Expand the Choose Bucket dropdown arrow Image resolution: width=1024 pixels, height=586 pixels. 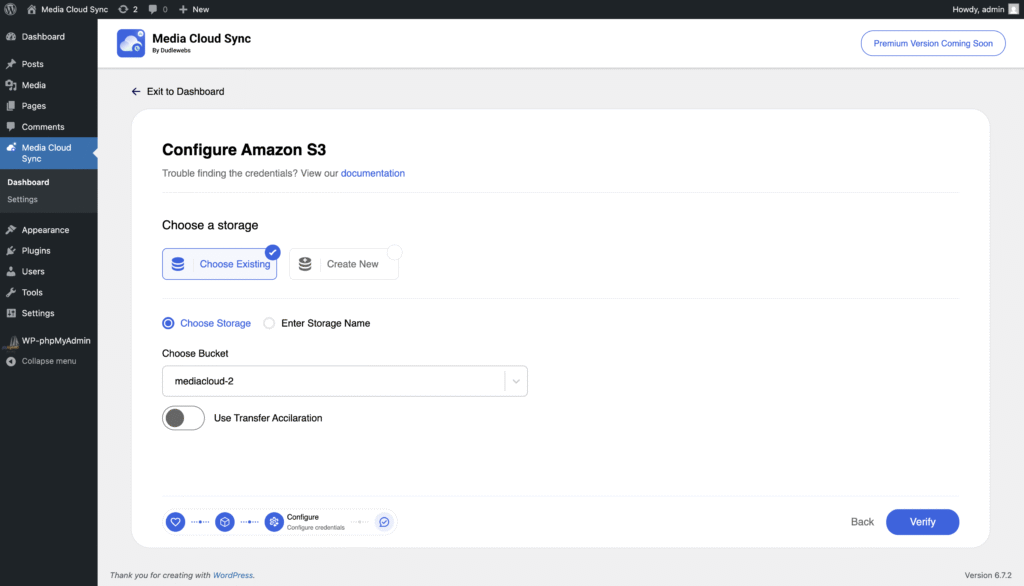[515, 381]
